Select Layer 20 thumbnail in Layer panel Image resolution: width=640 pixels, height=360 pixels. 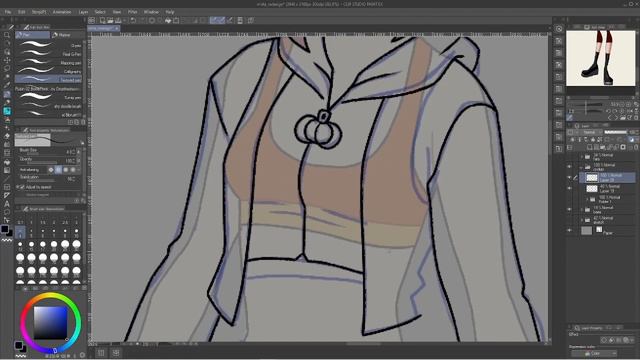coord(591,178)
